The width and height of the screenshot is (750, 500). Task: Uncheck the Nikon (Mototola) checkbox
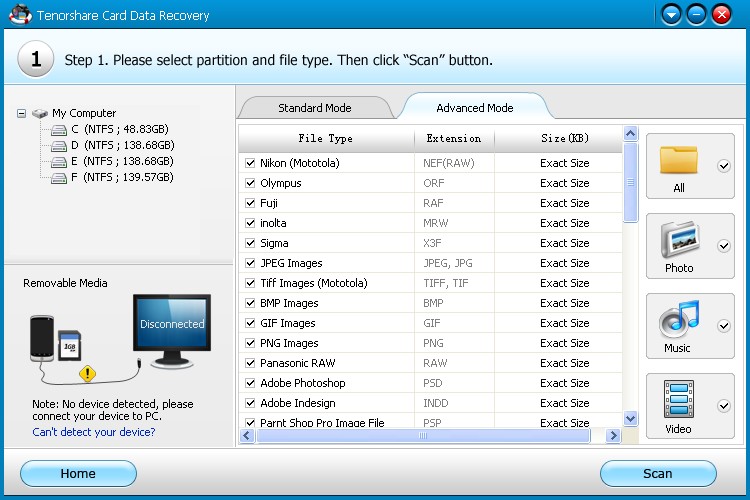click(250, 163)
